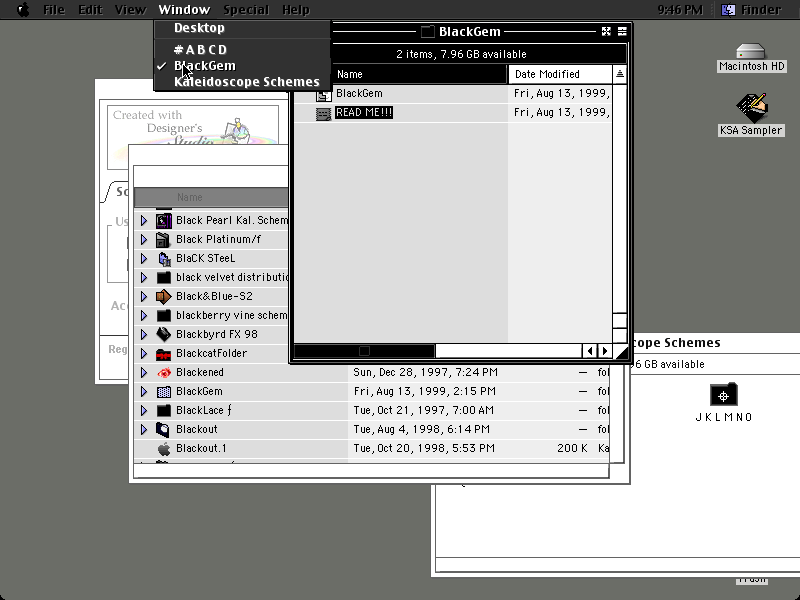Select the KSA Sampler desktop icon
This screenshot has width=800, height=600.
(x=752, y=108)
